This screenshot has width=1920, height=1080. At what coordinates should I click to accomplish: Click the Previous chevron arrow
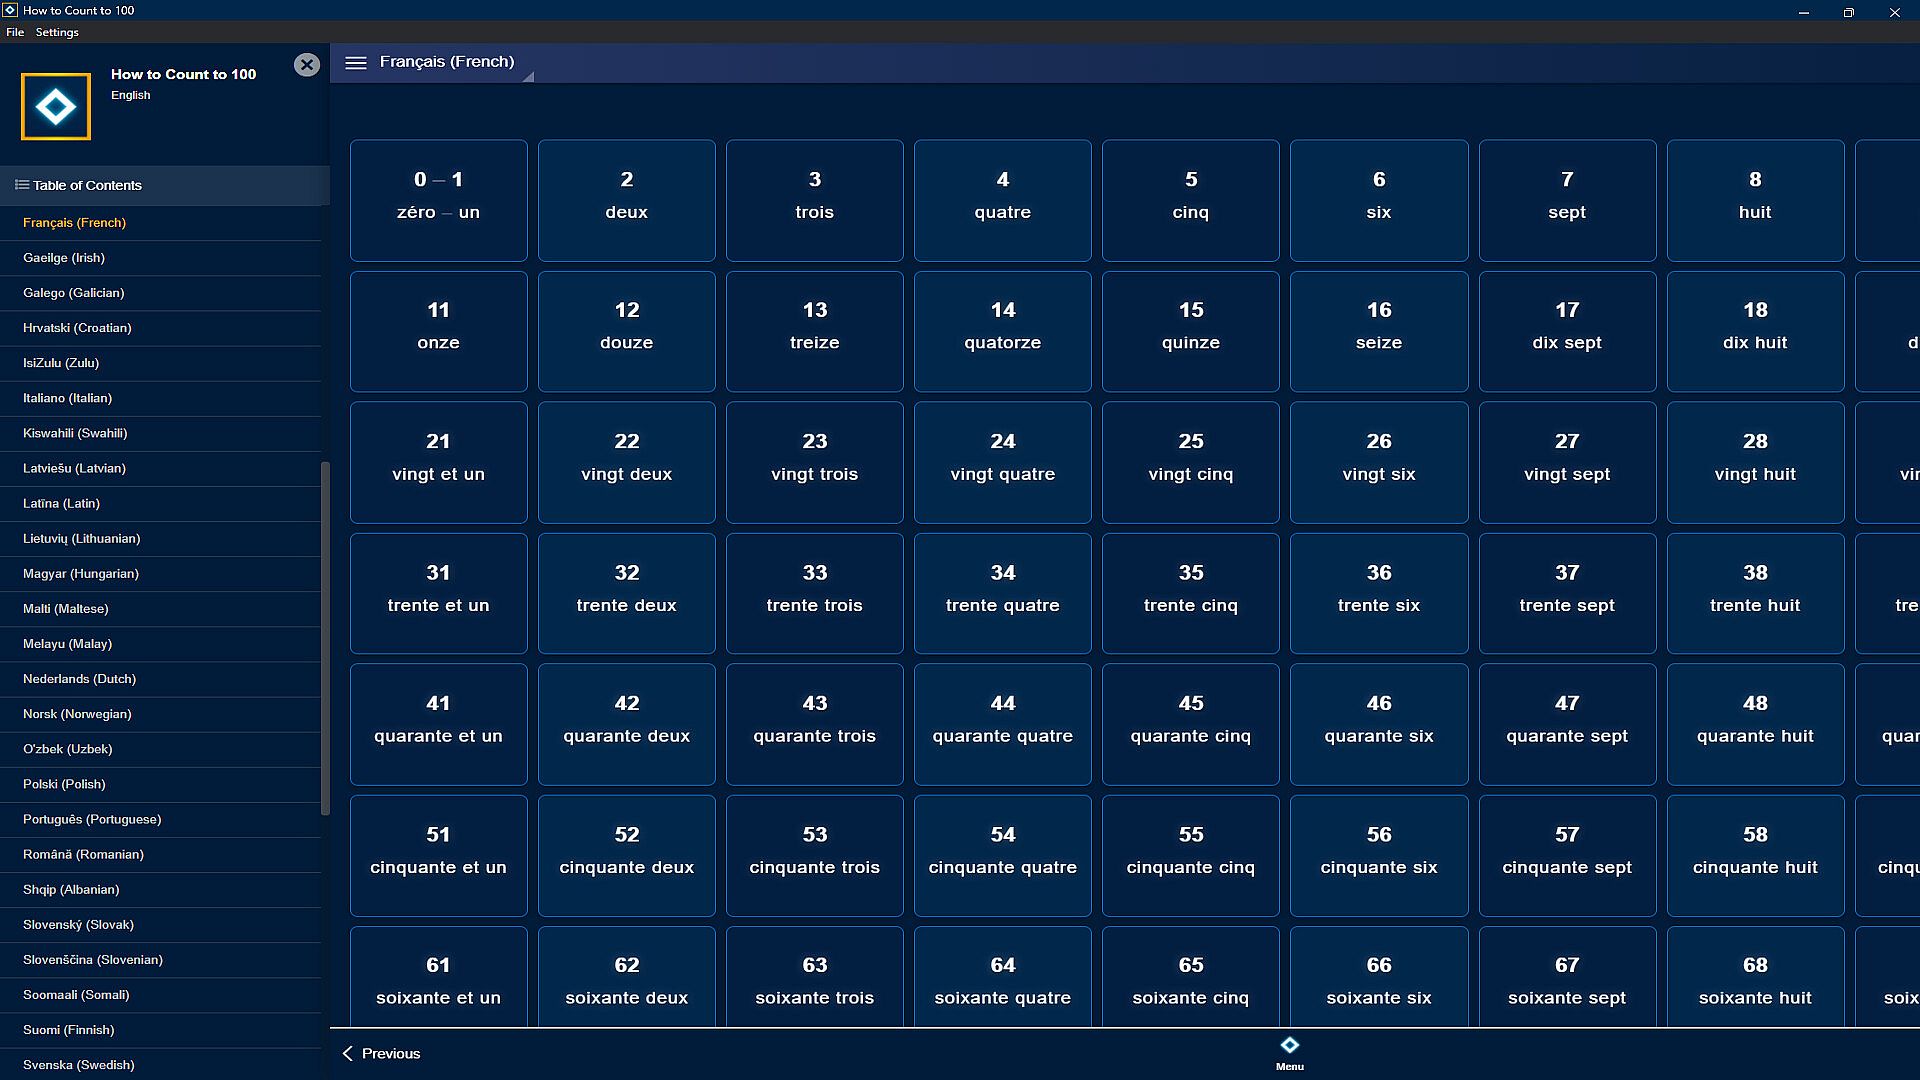[348, 1053]
